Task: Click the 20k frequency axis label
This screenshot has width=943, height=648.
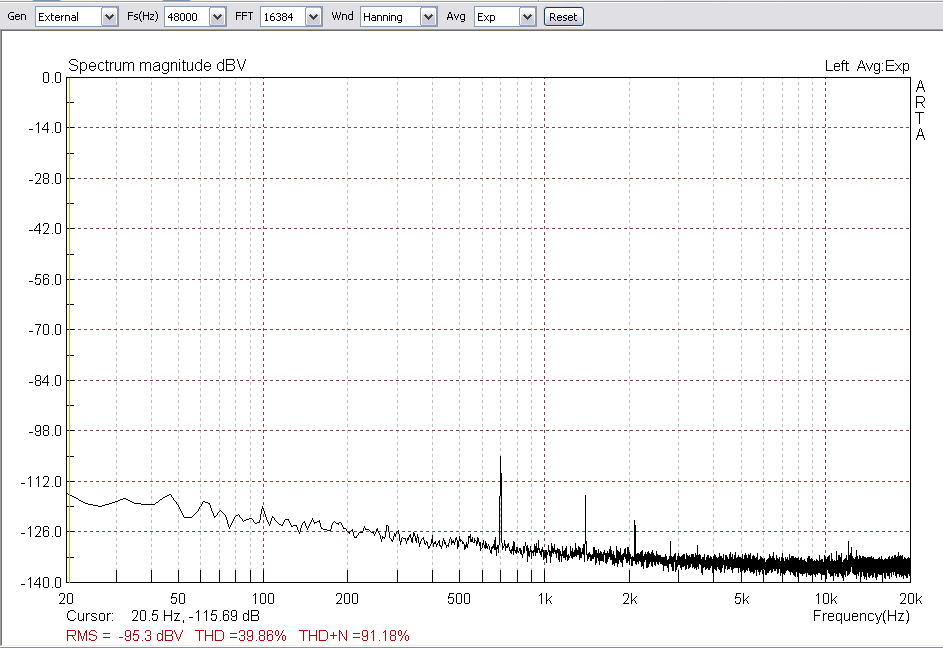Action: 911,599
